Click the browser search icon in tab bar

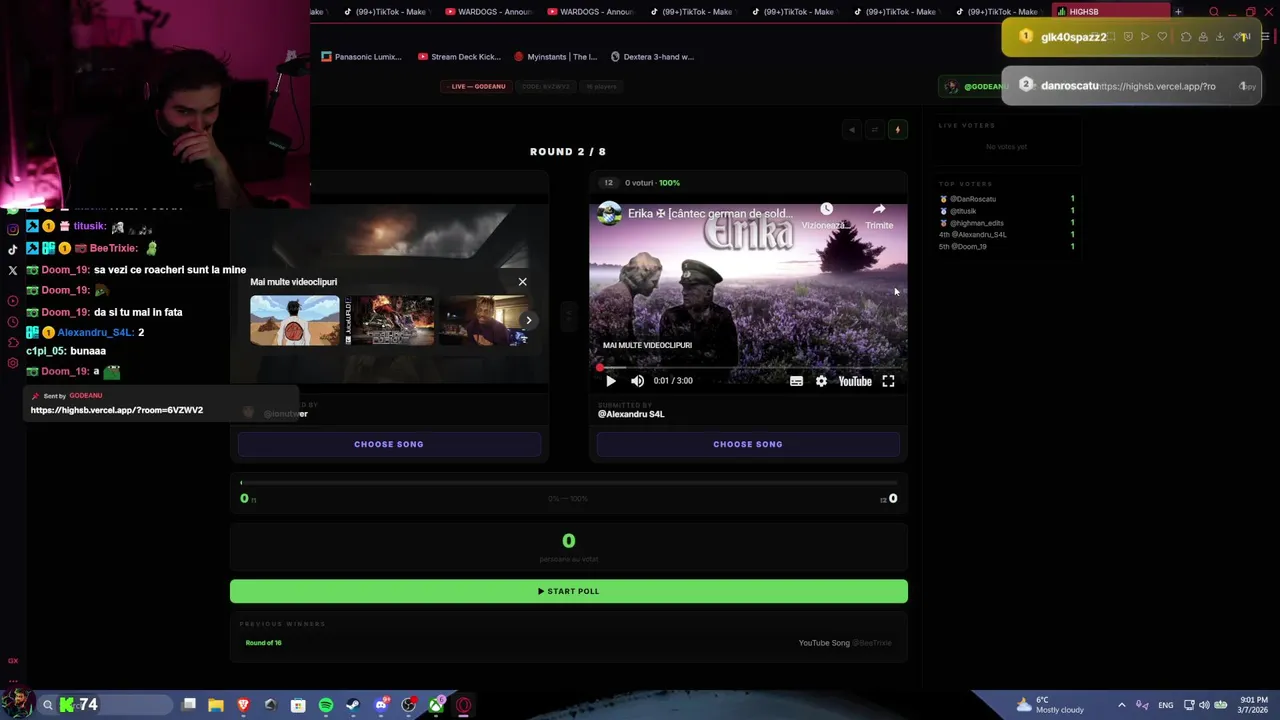click(1214, 12)
